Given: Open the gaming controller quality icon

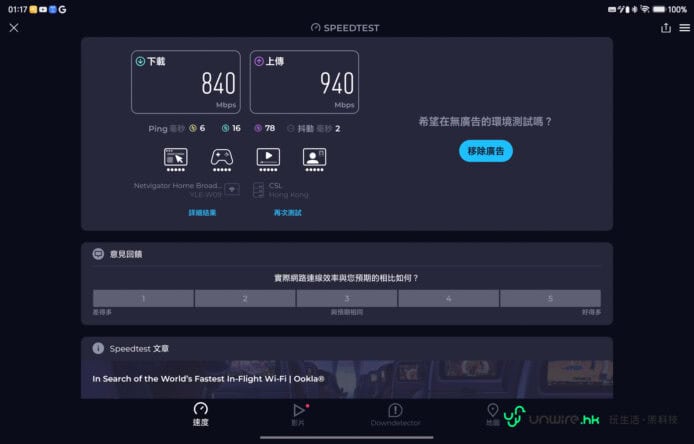Looking at the screenshot, I should 222,159.
